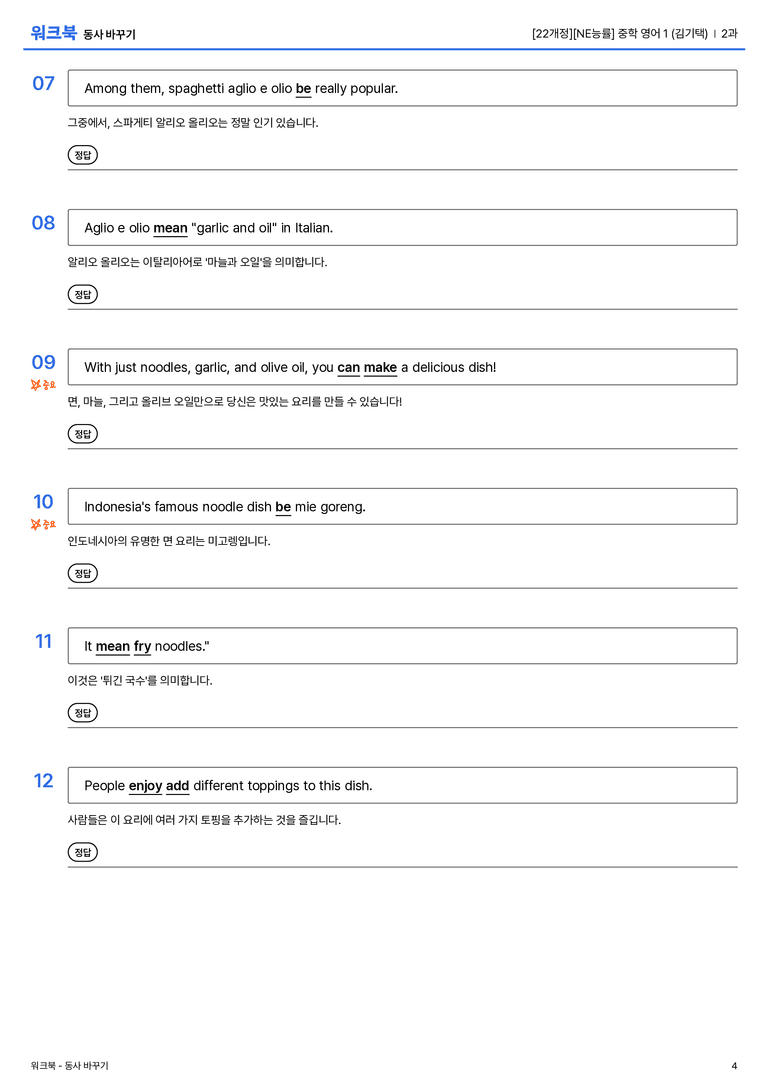The width and height of the screenshot is (768, 1087).
Task: Click the 정답 badge under question 11
Action: click(x=82, y=713)
